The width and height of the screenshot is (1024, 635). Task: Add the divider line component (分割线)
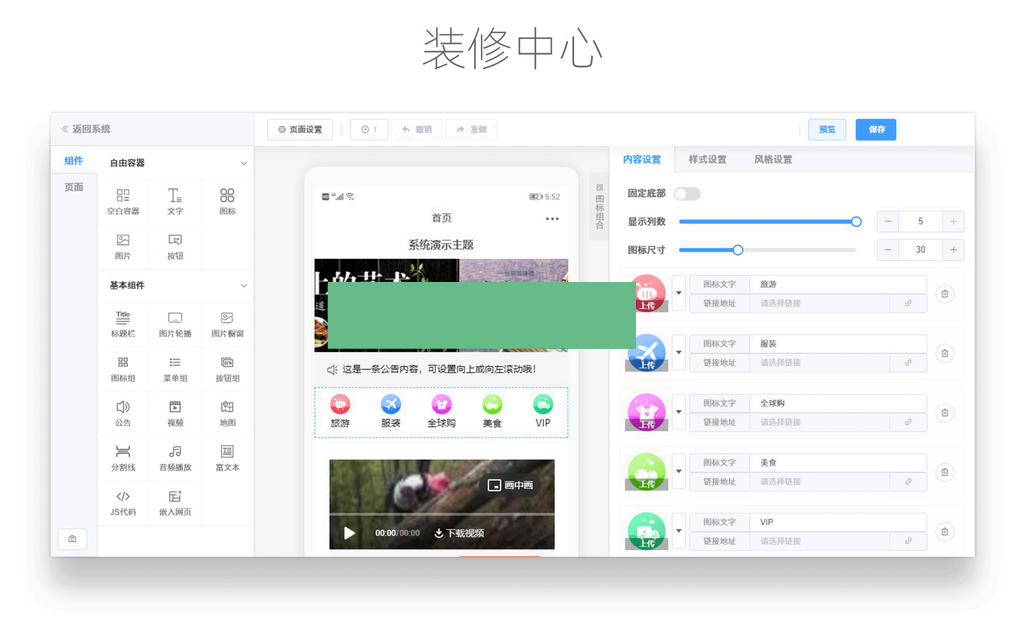tap(123, 458)
